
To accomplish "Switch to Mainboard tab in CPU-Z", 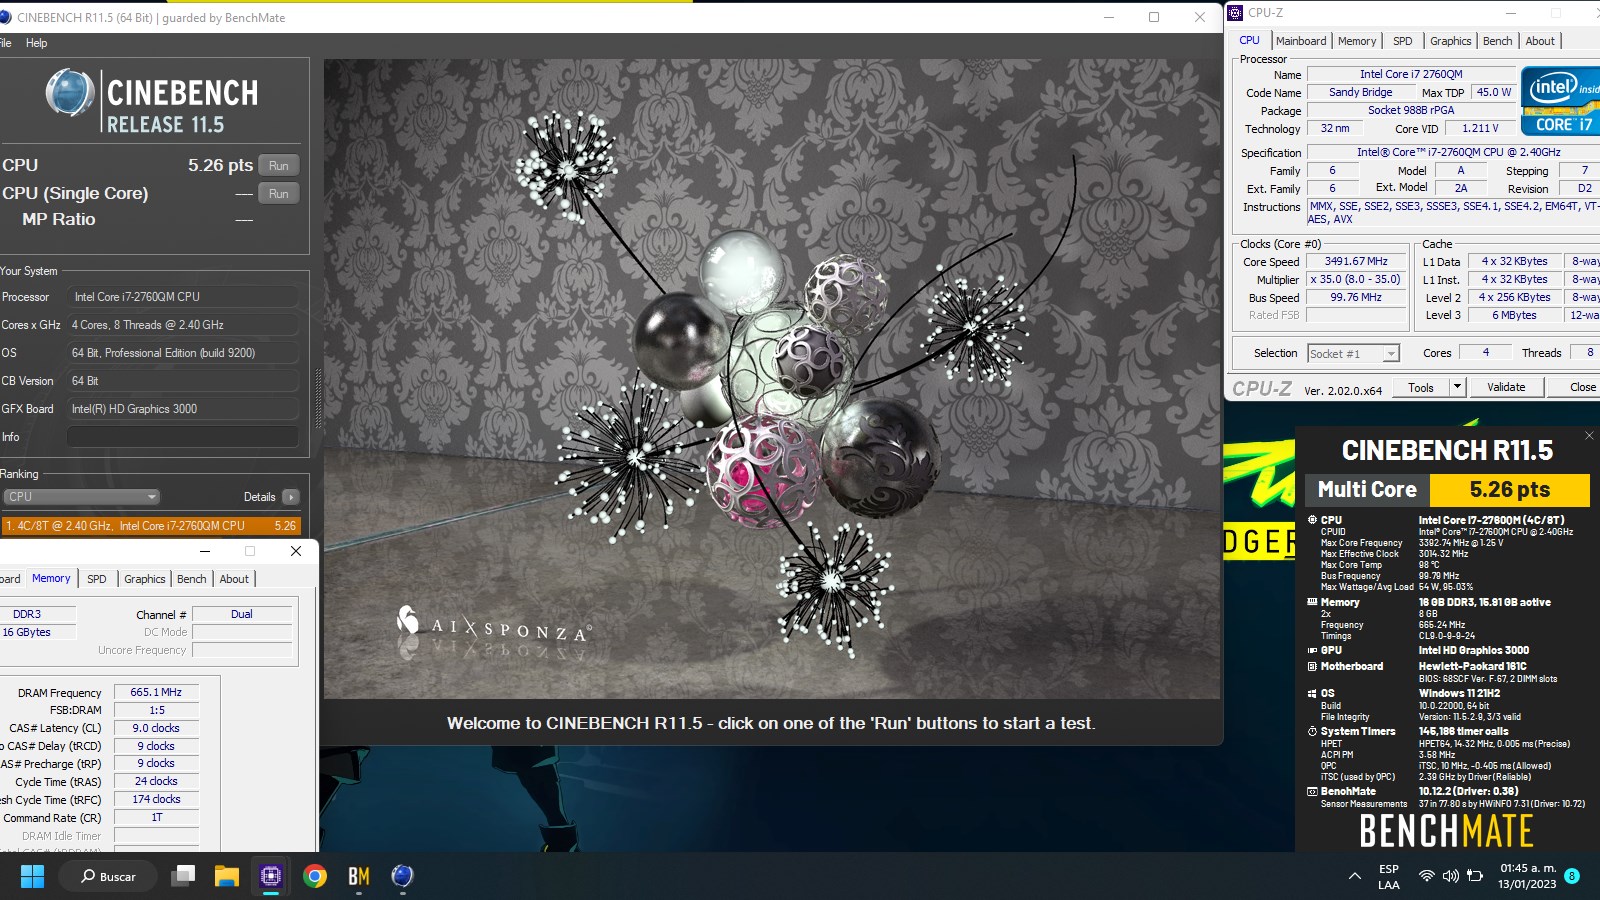I will coord(1301,41).
